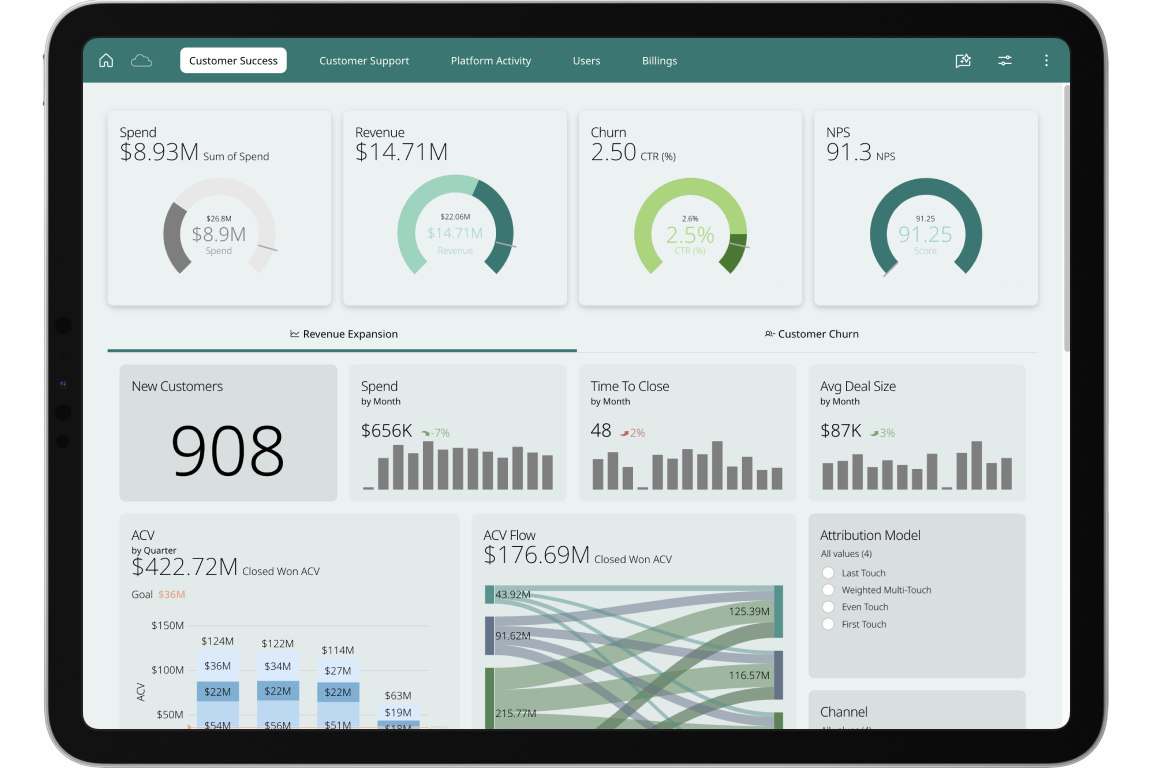Open the three-dot overflow menu
This screenshot has height=768, width=1152.
(x=1046, y=60)
